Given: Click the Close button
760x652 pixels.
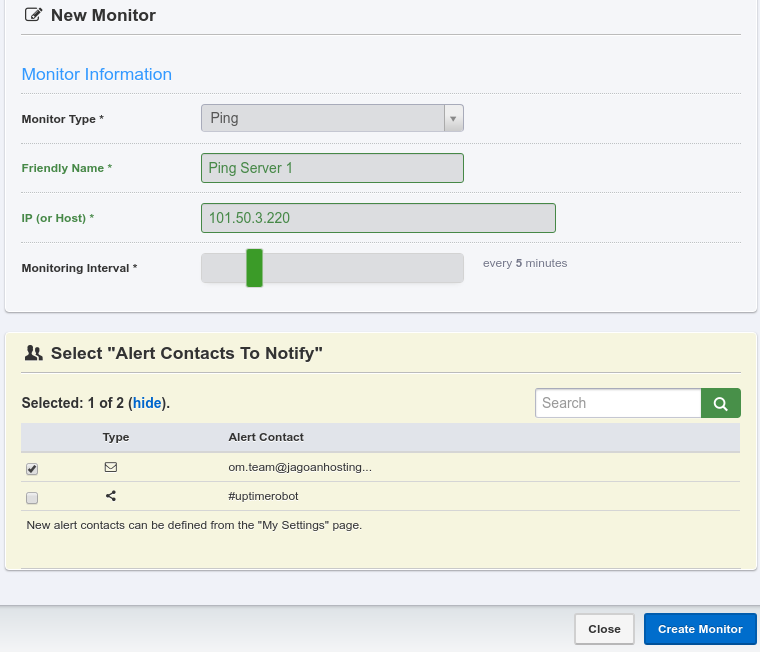Looking at the screenshot, I should point(604,629).
